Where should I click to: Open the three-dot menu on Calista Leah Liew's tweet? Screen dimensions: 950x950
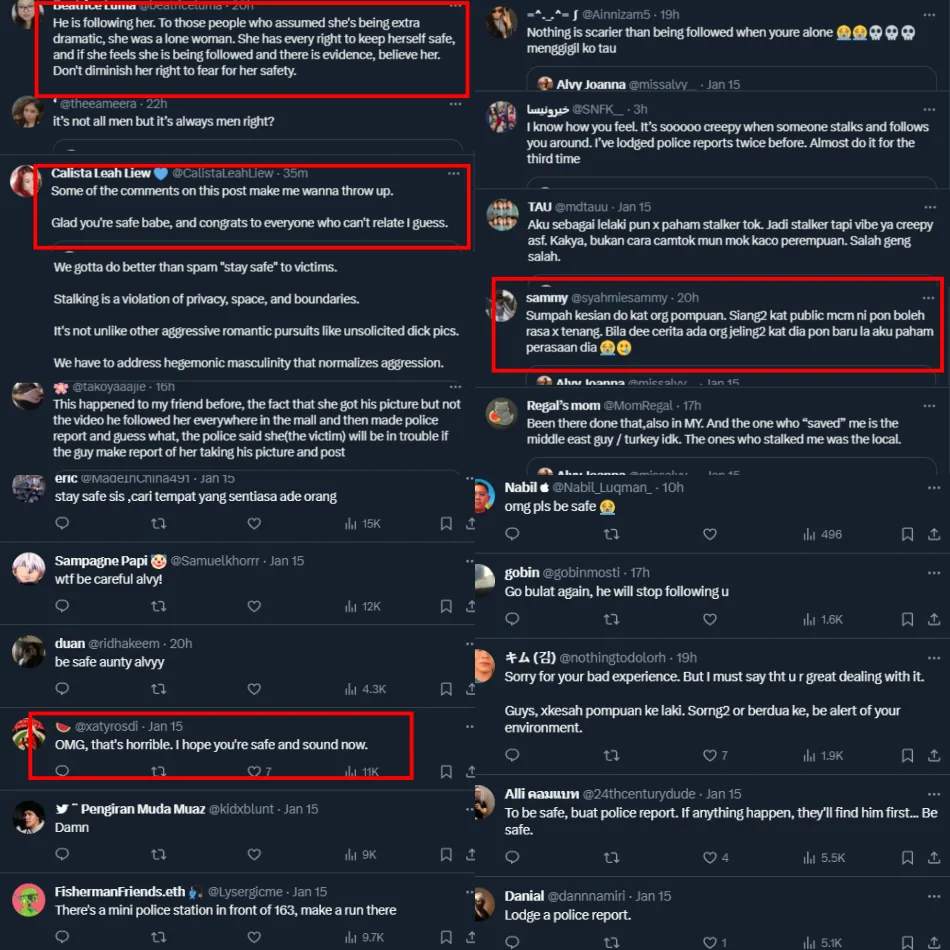coord(453,173)
